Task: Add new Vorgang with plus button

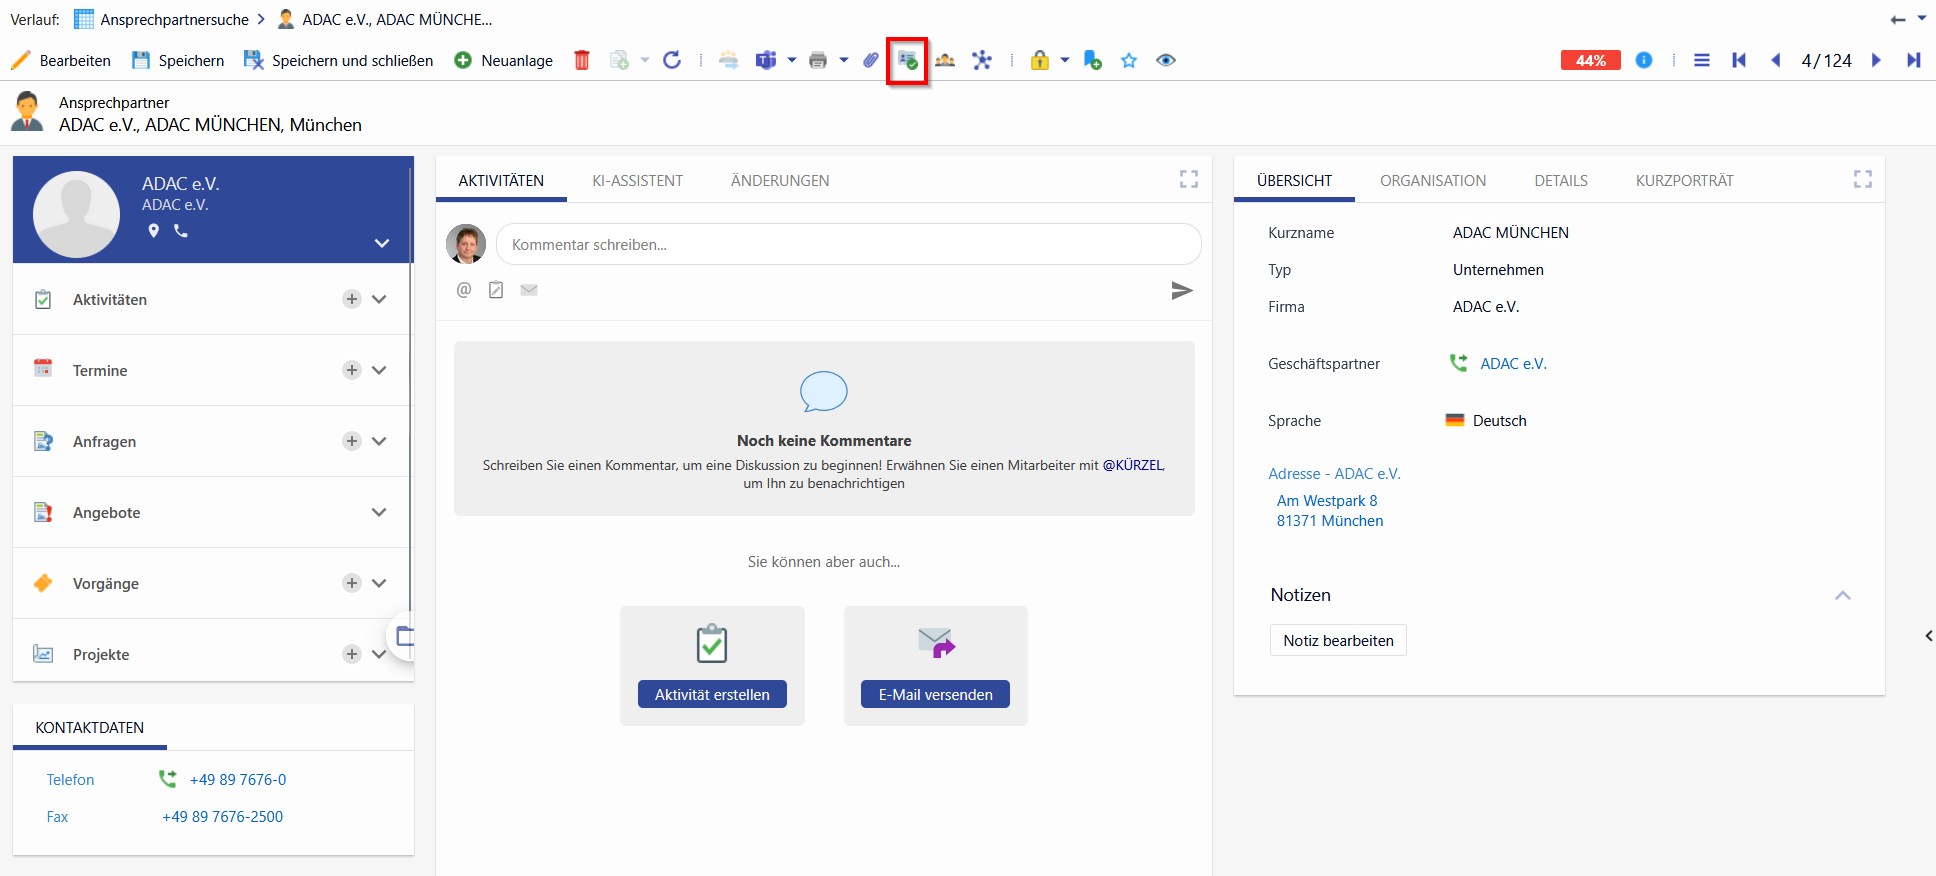Action: [352, 583]
